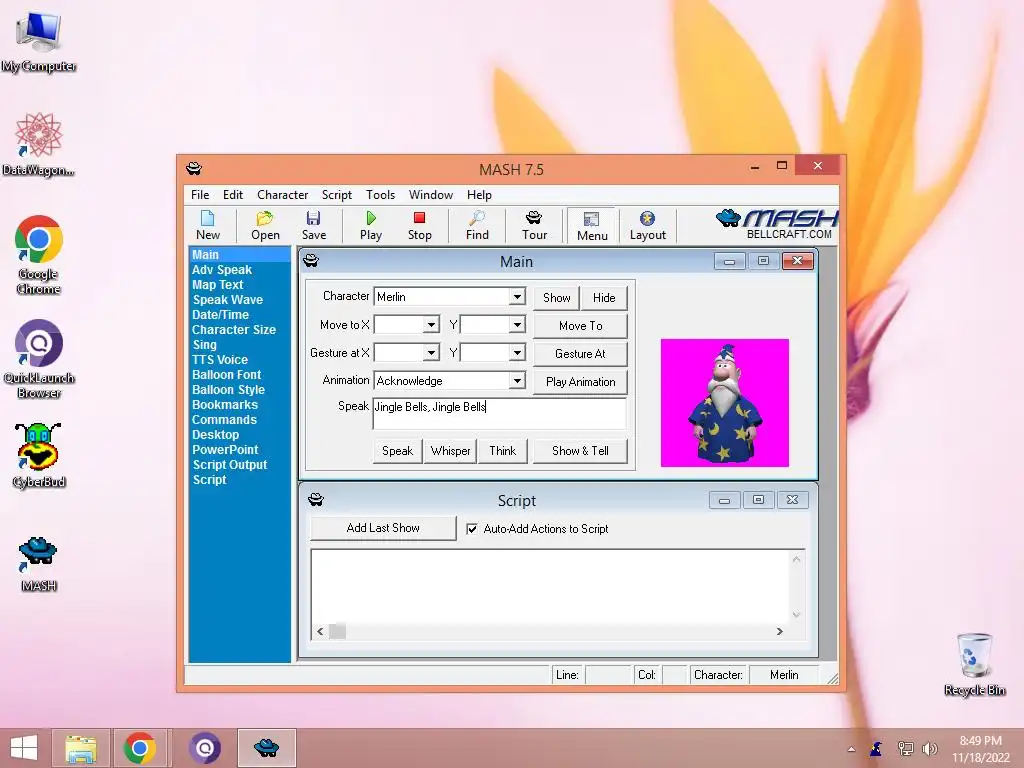Expand the Move to X dropdown

[x=431, y=325]
